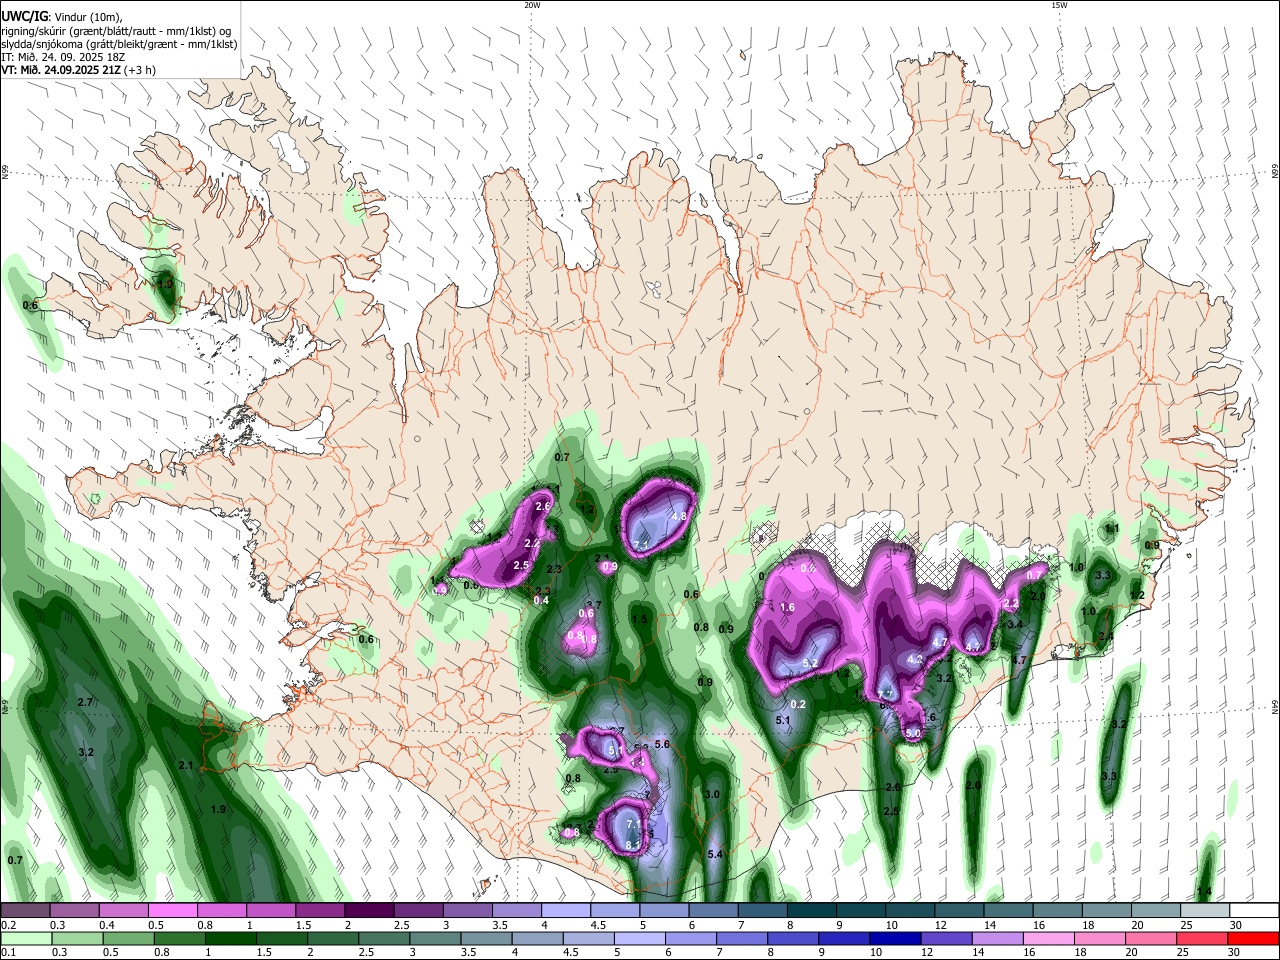Image resolution: width=1280 pixels, height=960 pixels.
Task: Click the '0.2' label in the upper legend
Action: point(8,925)
